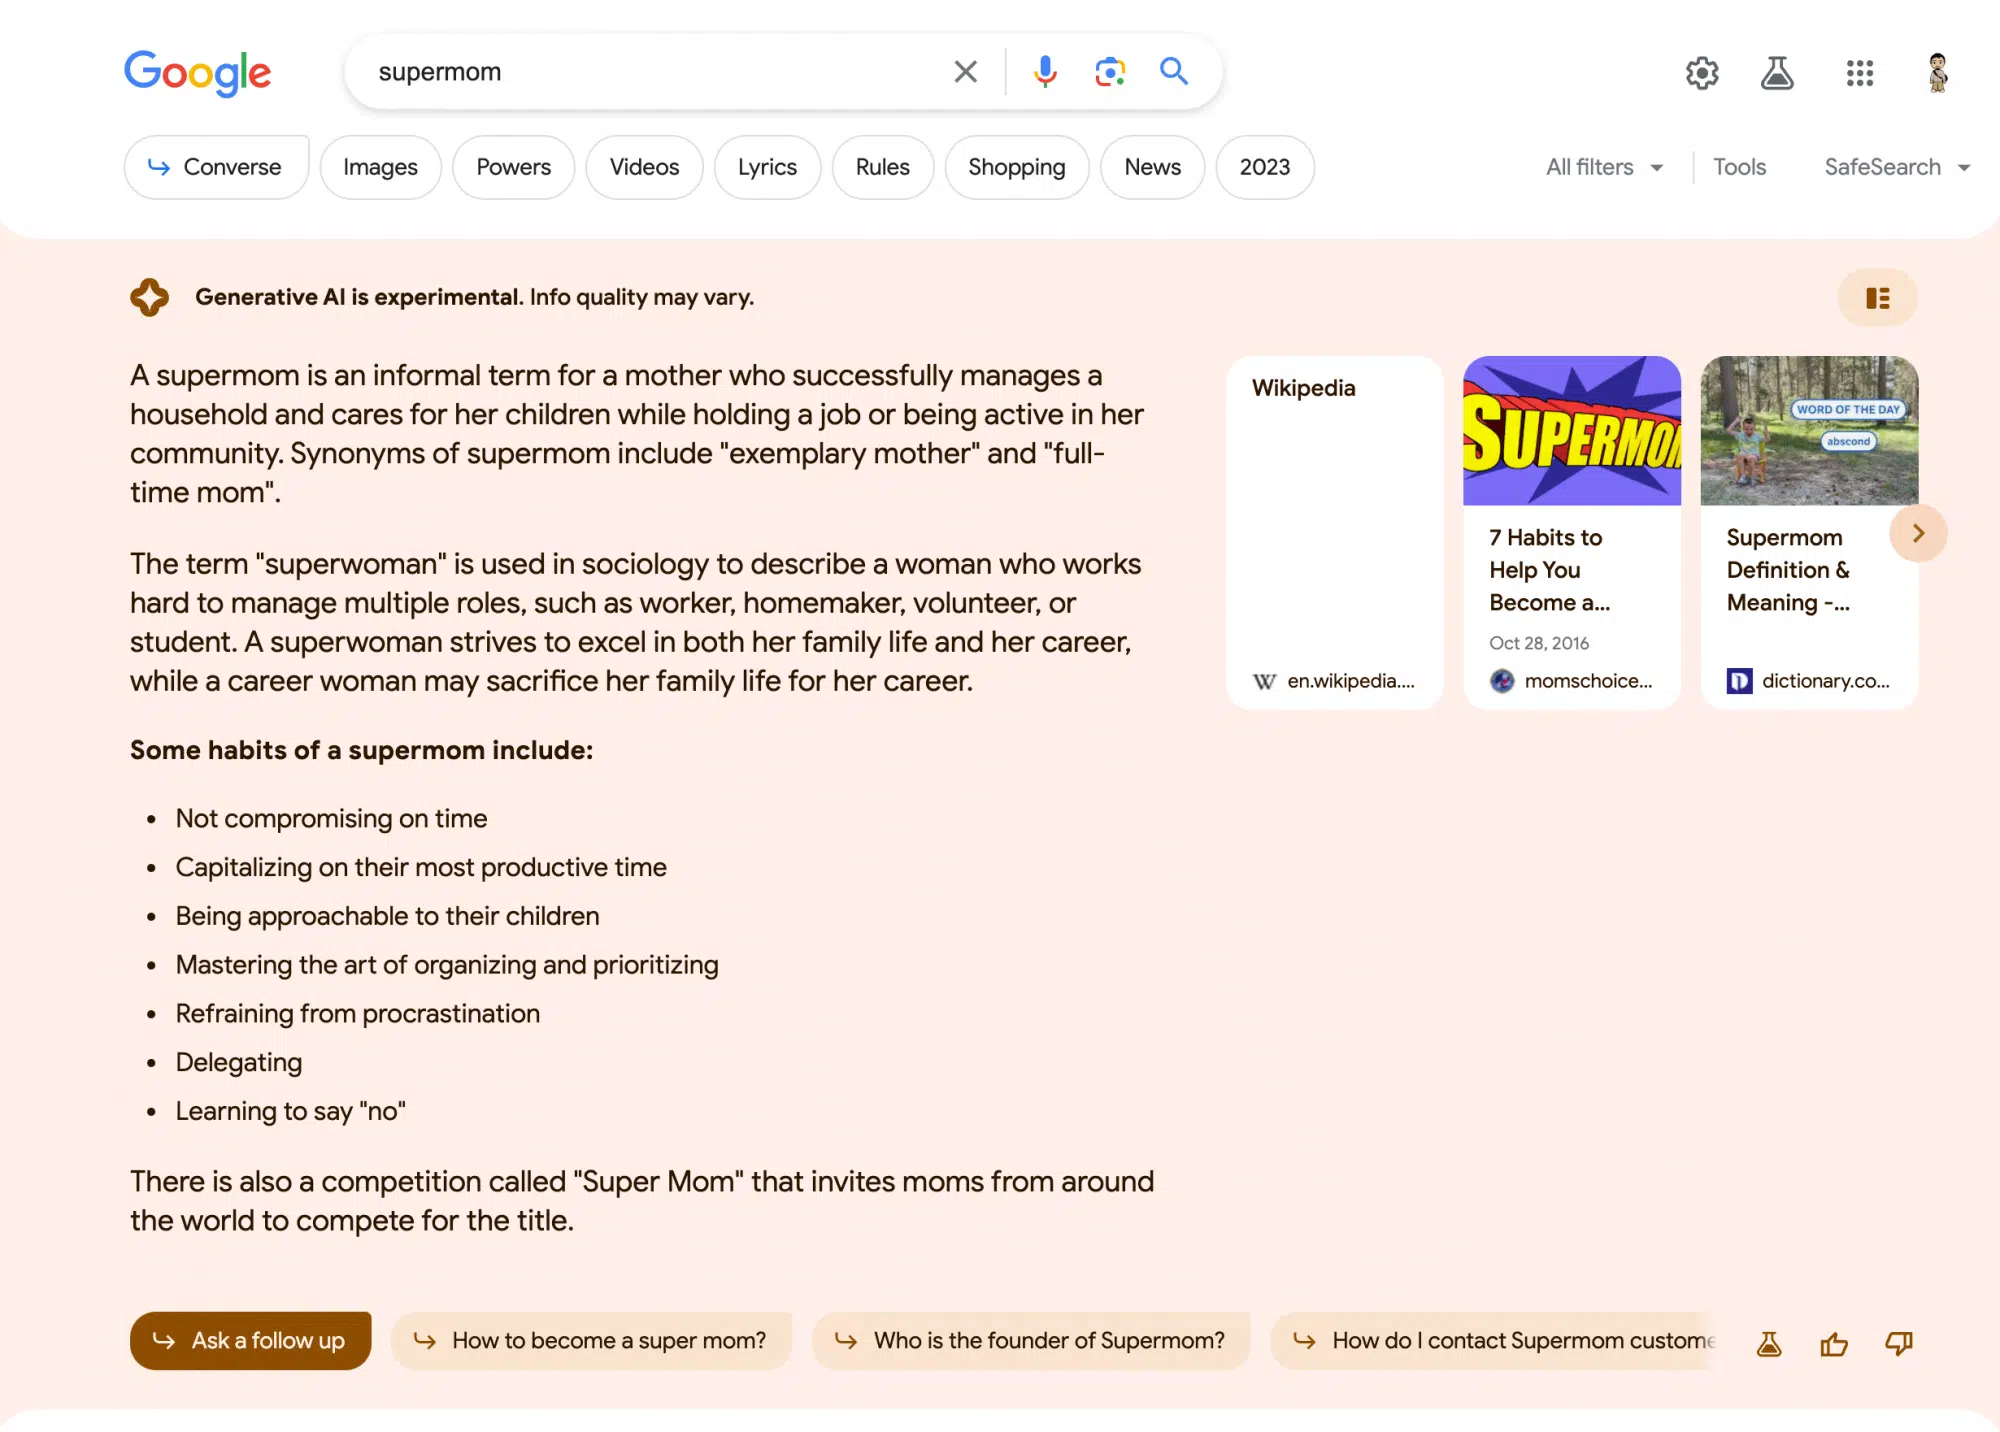Ask "How to become a super mom?"
This screenshot has height=1432, width=2000.
[591, 1341]
